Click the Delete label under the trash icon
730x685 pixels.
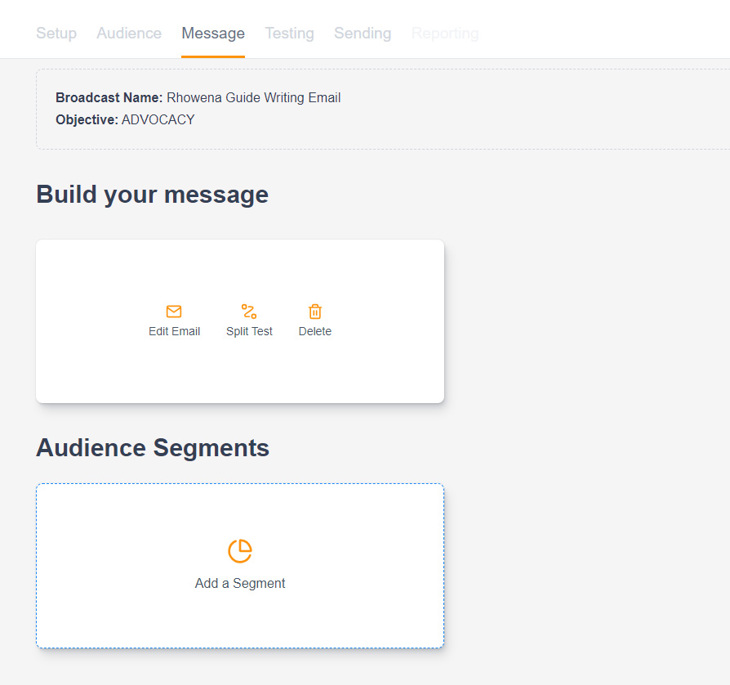[315, 331]
